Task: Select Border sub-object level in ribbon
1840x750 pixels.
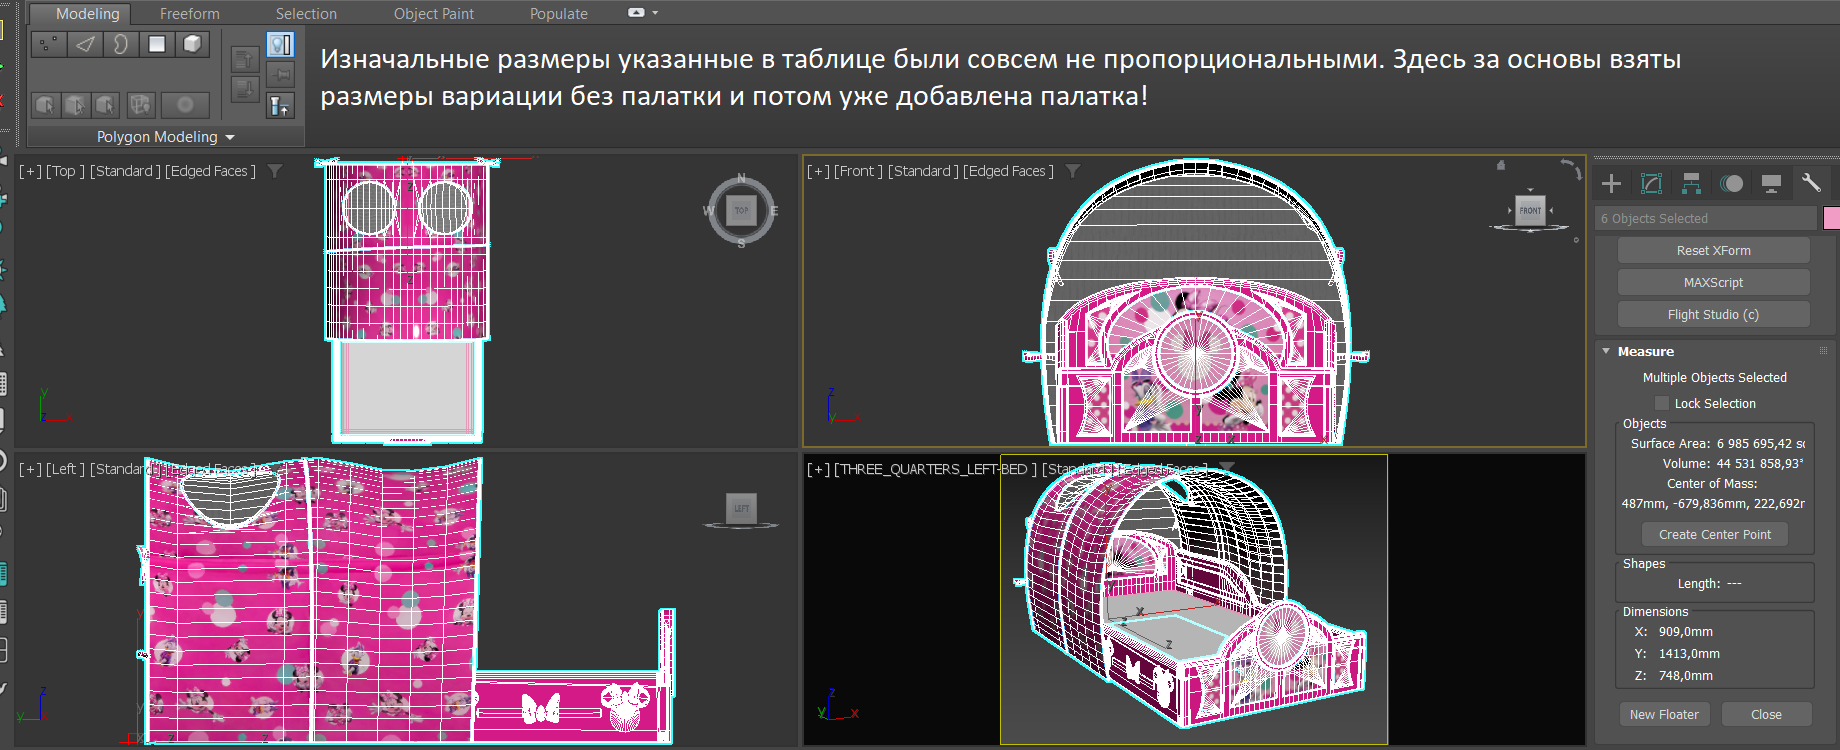Action: (x=120, y=44)
